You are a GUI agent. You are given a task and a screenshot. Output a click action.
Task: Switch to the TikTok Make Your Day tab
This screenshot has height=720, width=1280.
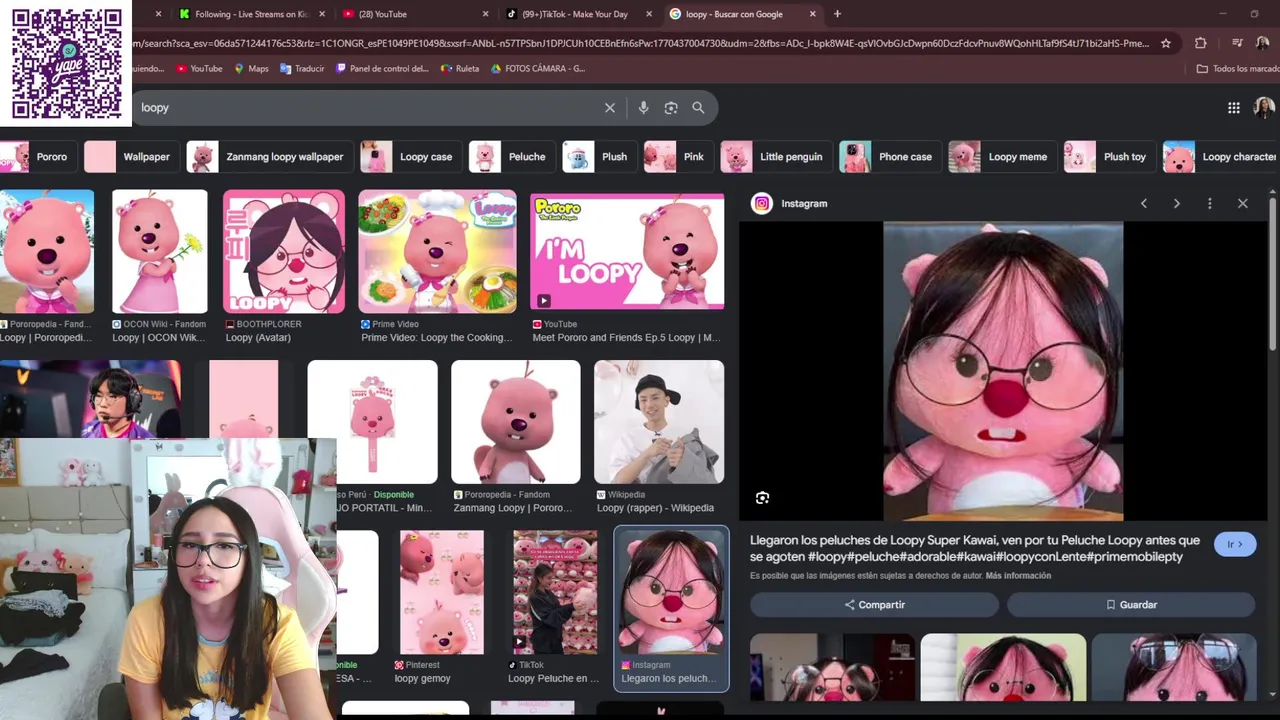pyautogui.click(x=576, y=14)
